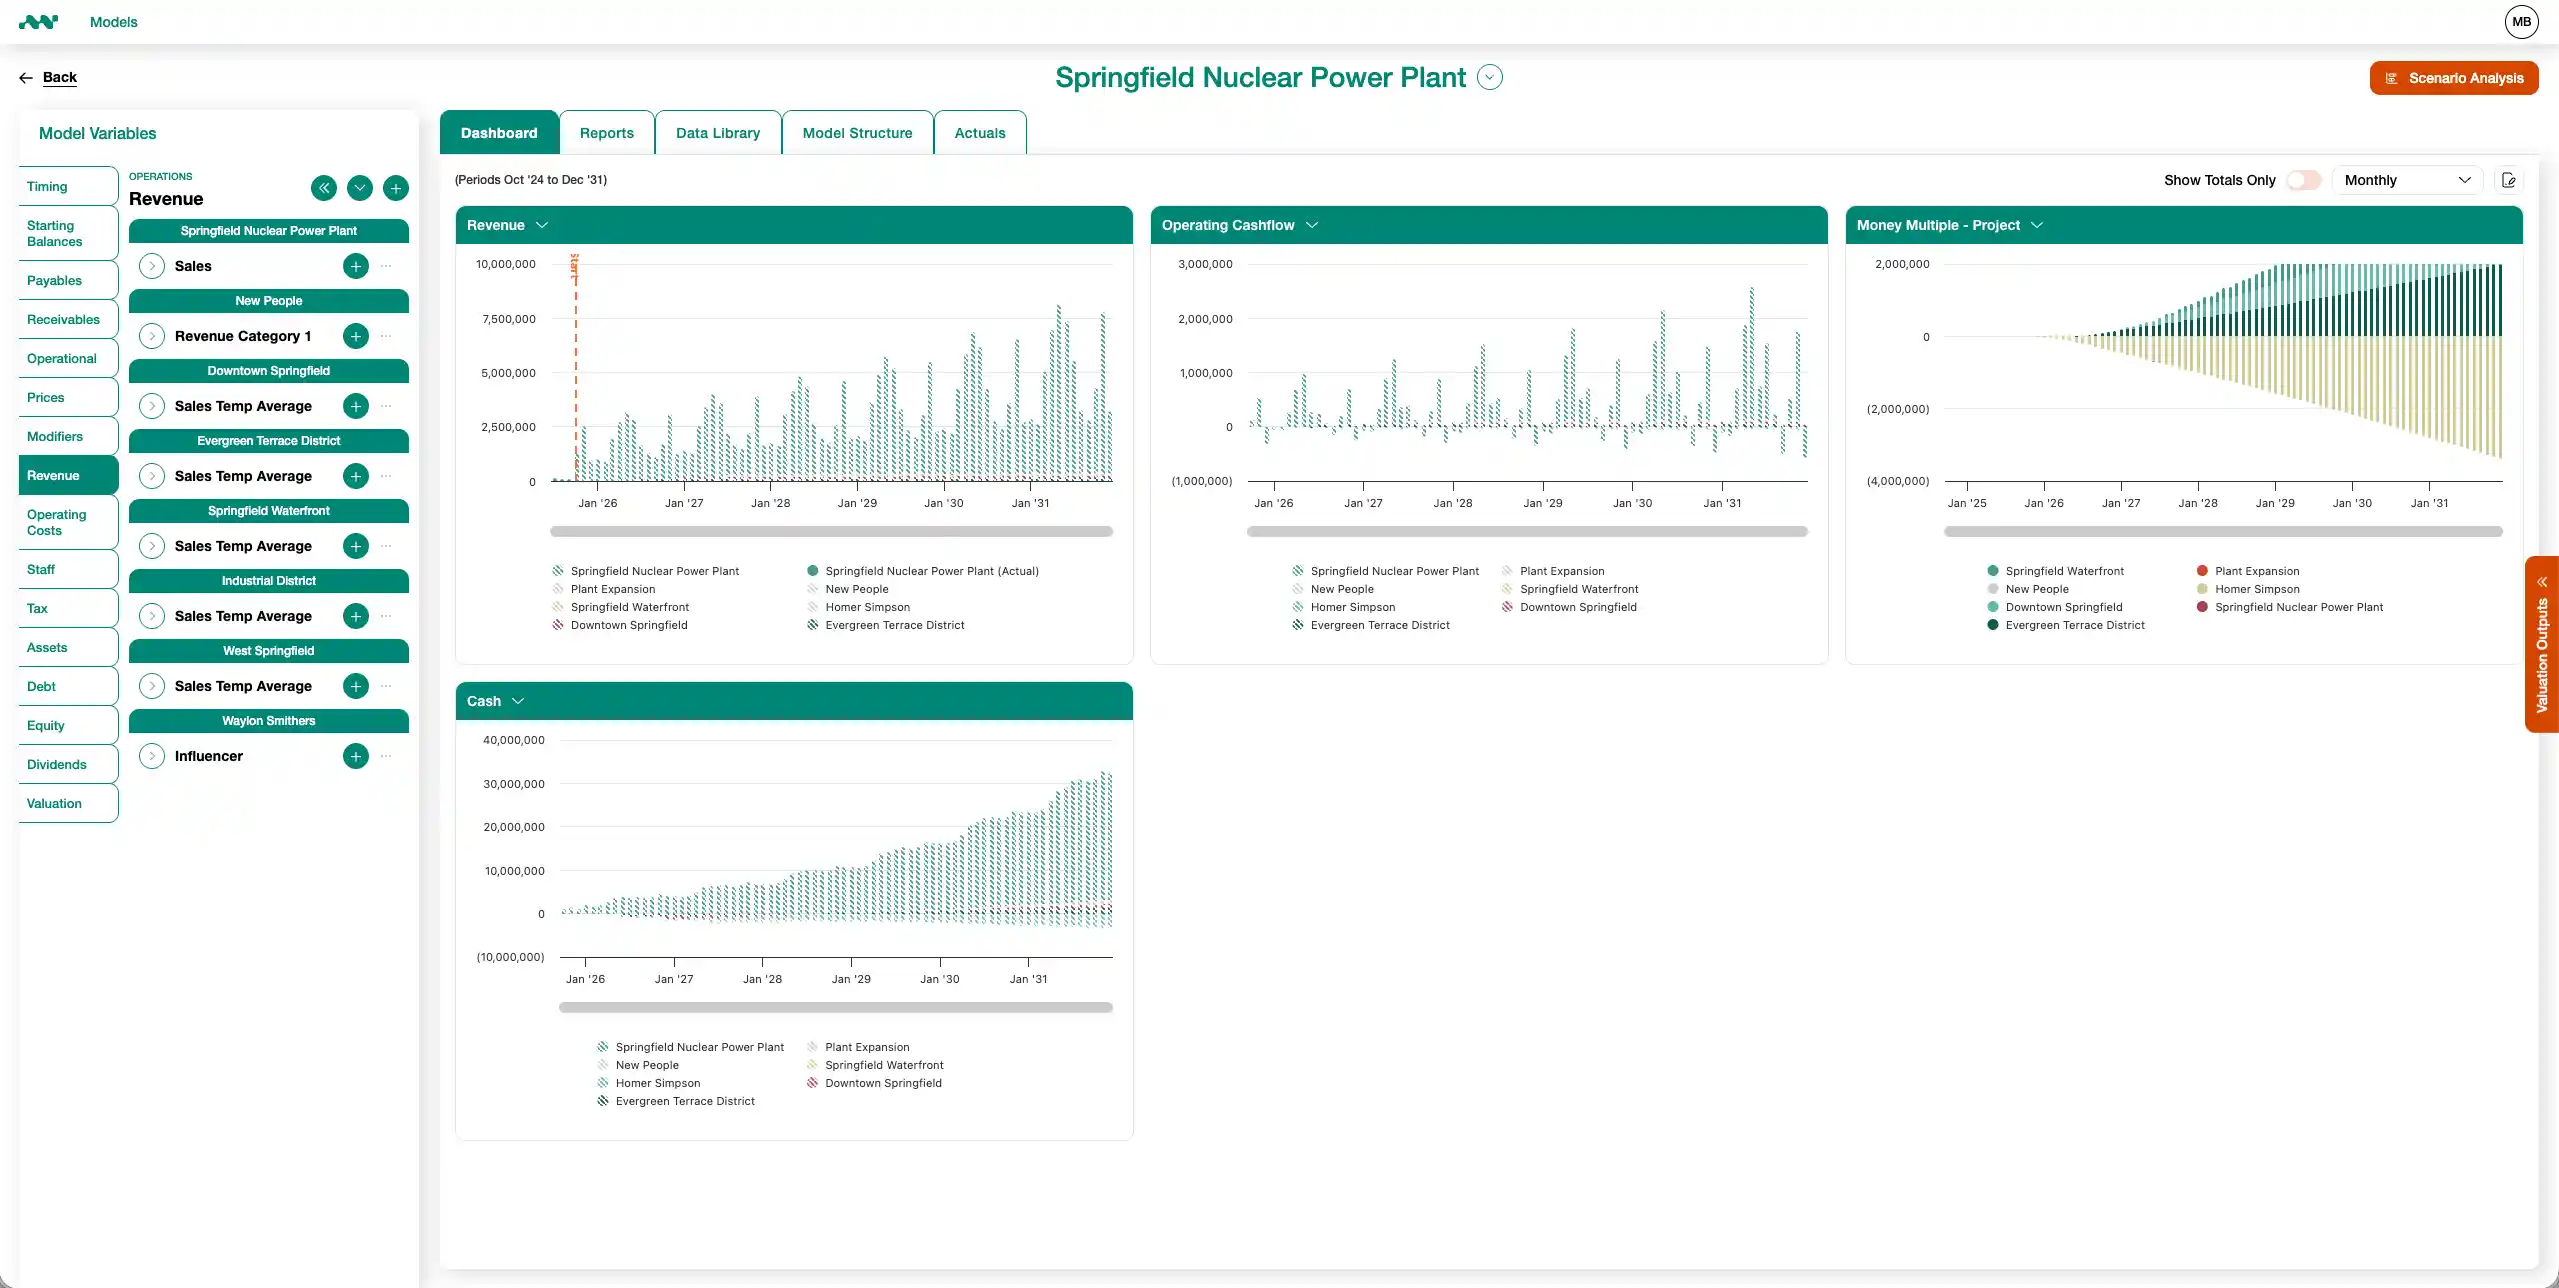Viewport: 2559px width, 1288px height.
Task: Click the app logo in top-left corner
Action: (38, 22)
